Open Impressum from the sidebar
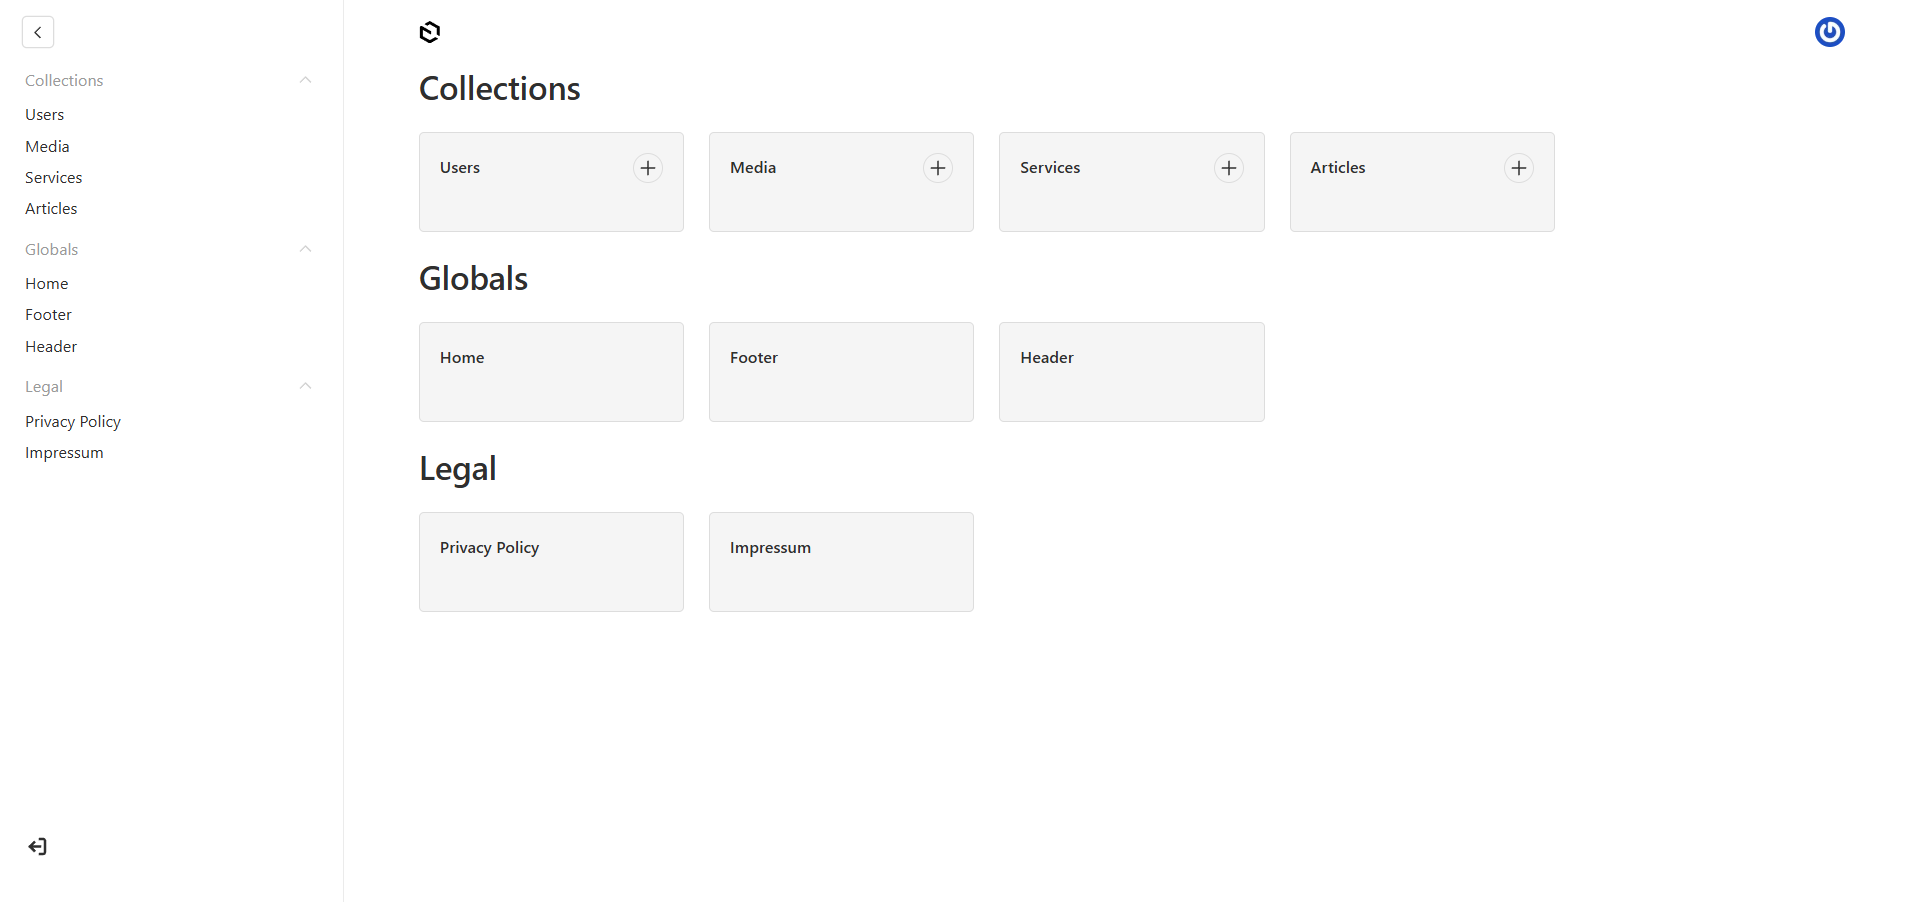Image resolution: width=1917 pixels, height=902 pixels. coord(64,452)
